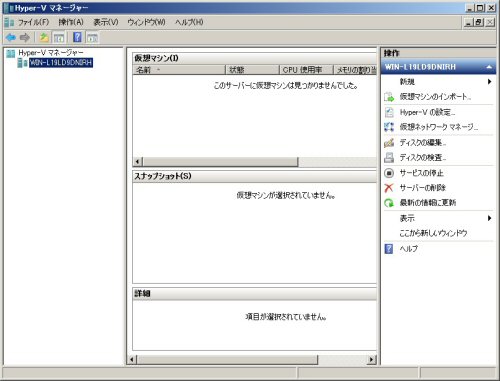Click the ディスクの検査 icon
This screenshot has width=500, height=381.
click(389, 157)
